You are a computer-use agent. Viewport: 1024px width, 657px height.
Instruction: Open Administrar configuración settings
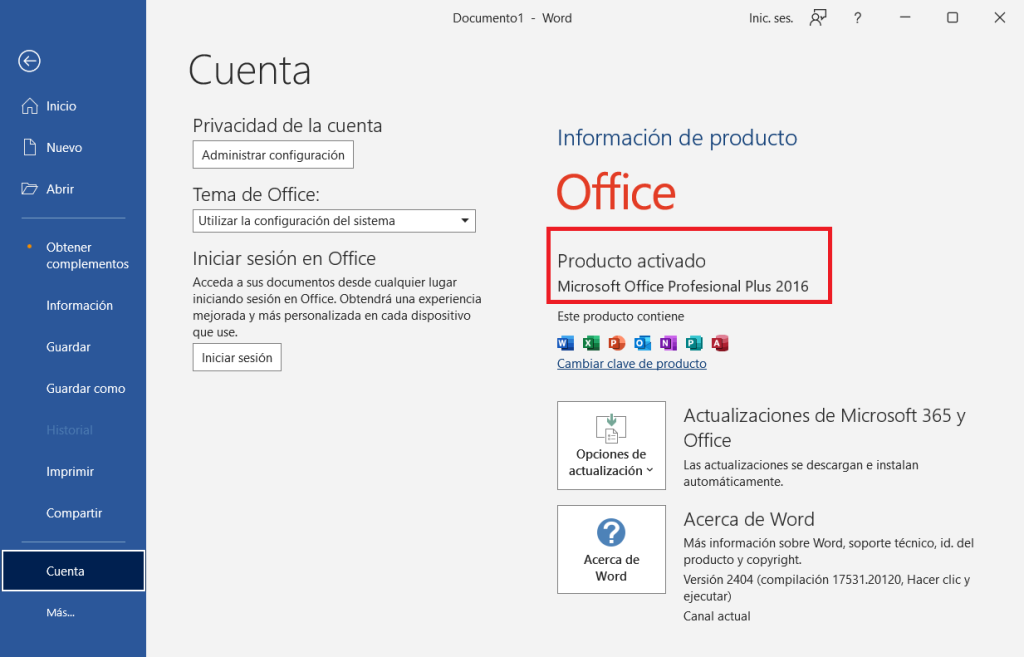click(272, 154)
